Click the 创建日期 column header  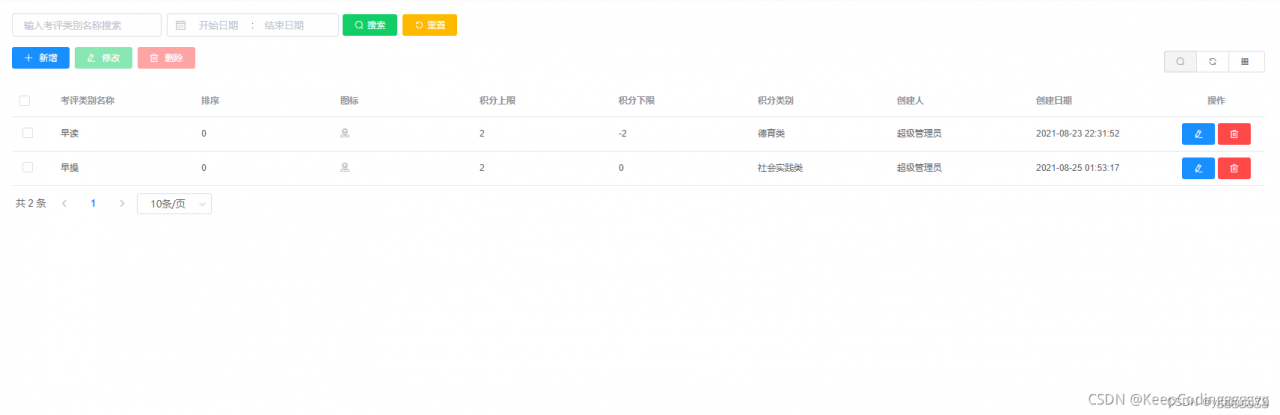1054,101
